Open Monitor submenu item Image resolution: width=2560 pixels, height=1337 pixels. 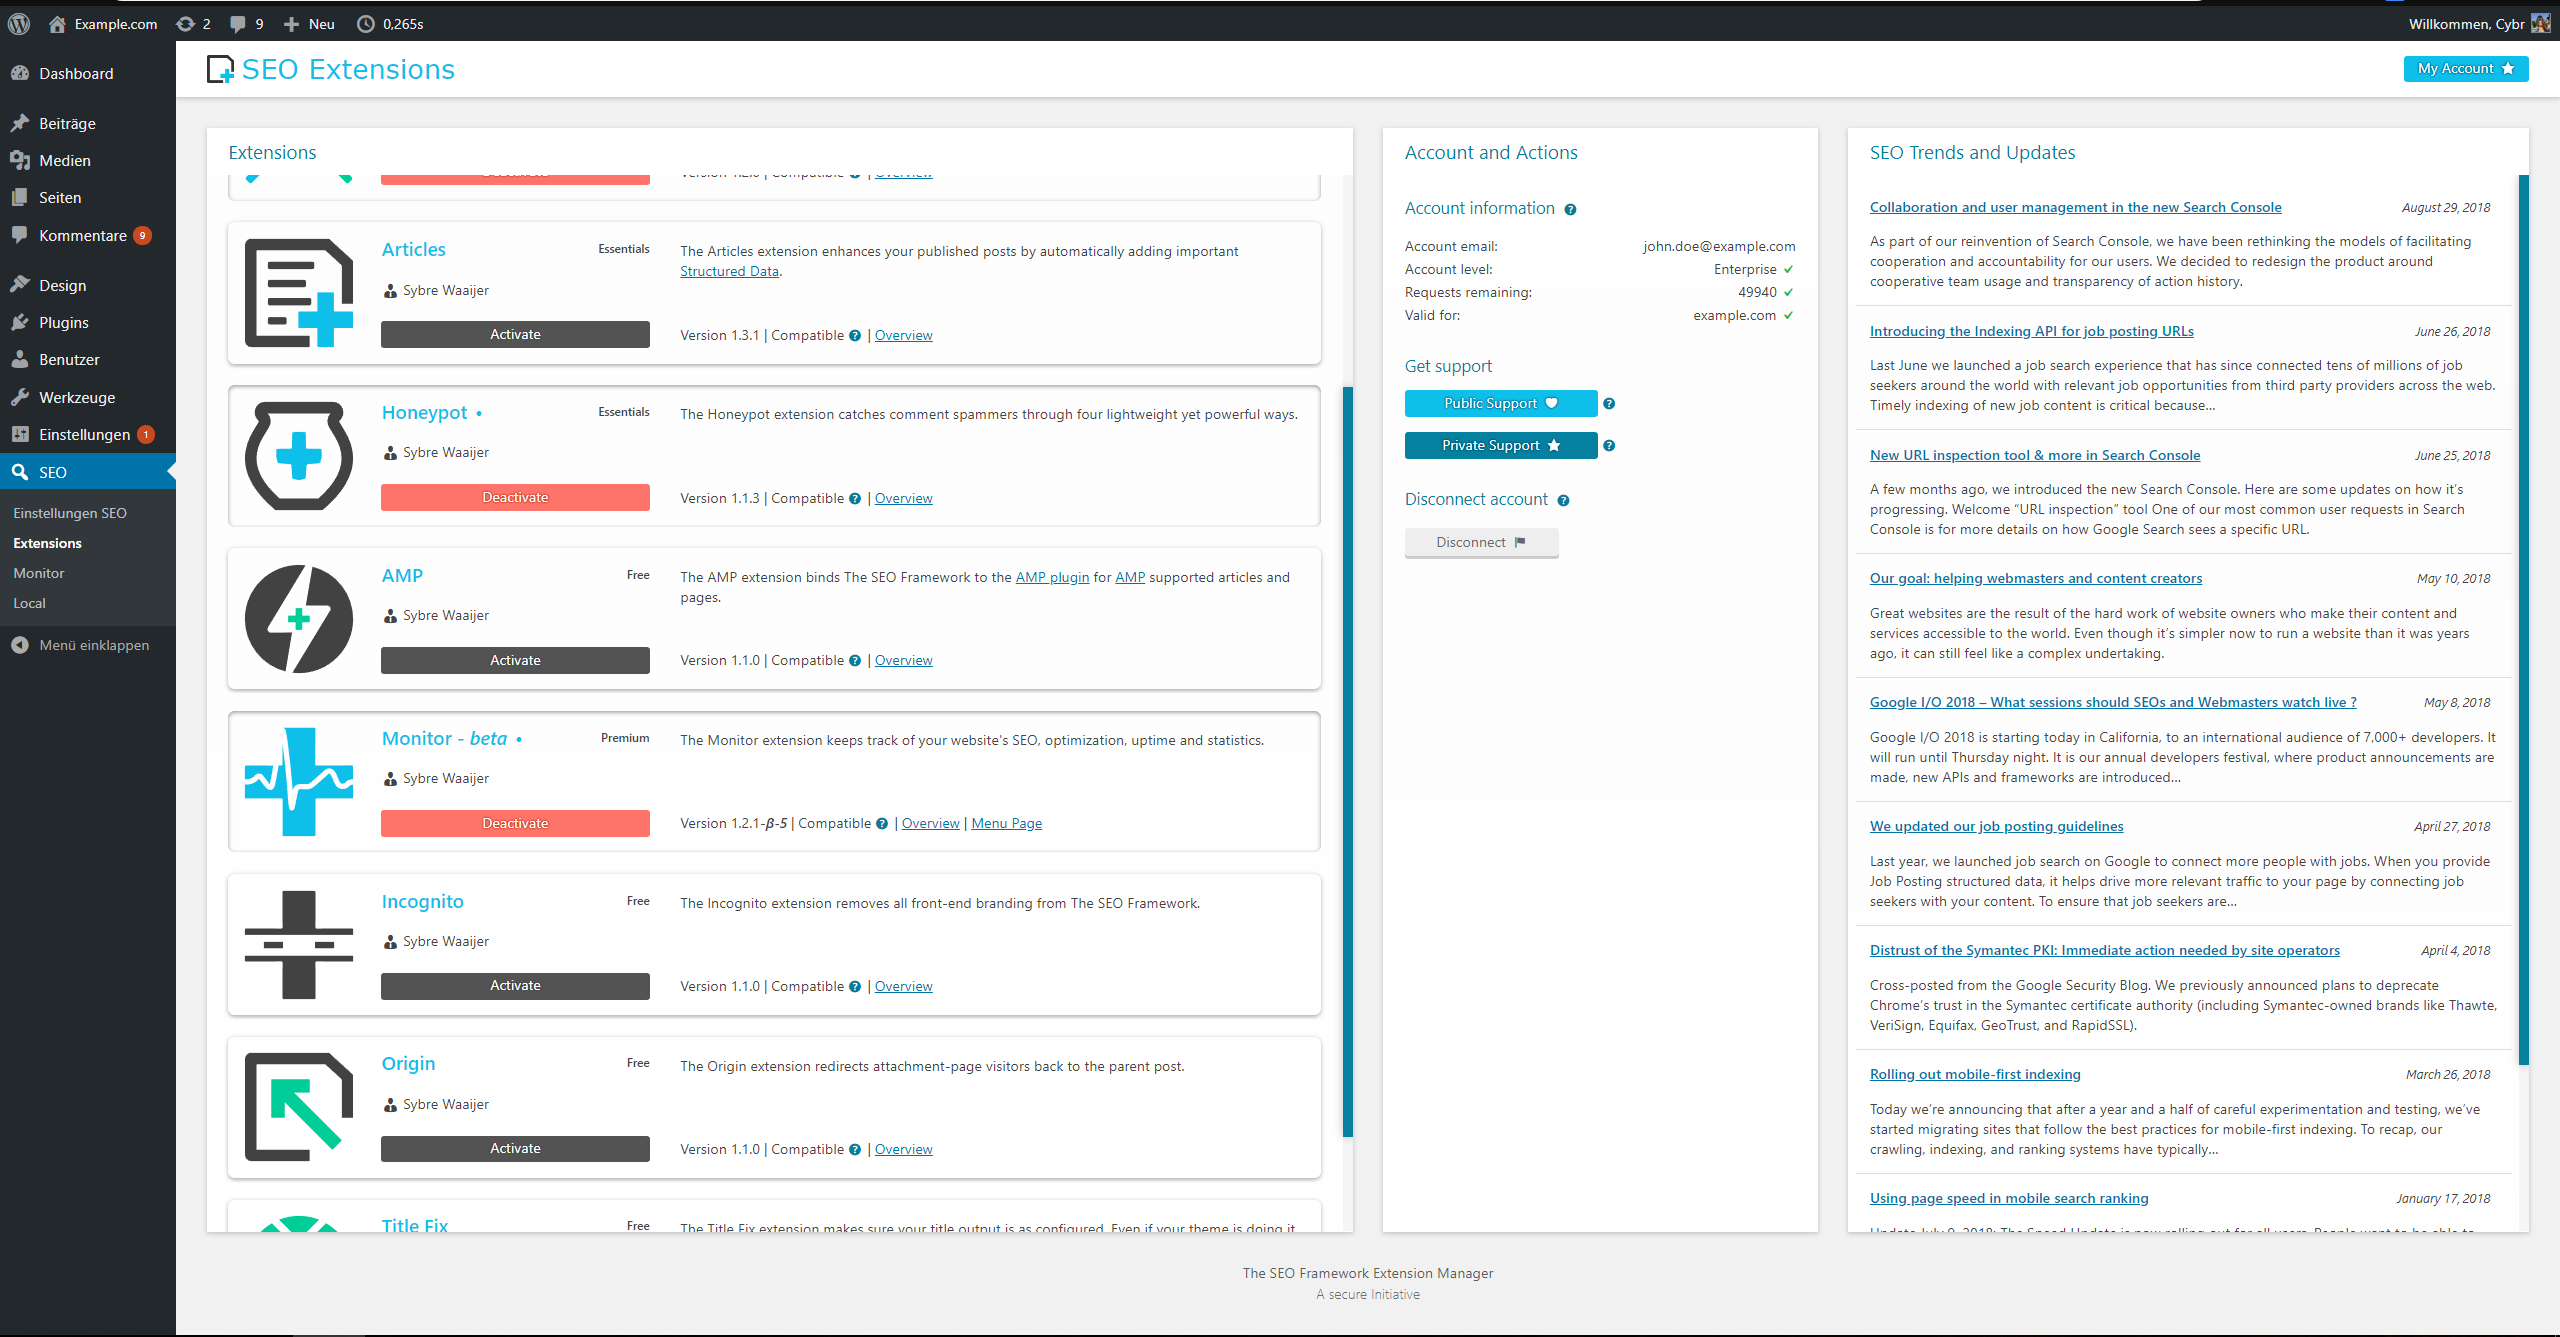tap(39, 573)
